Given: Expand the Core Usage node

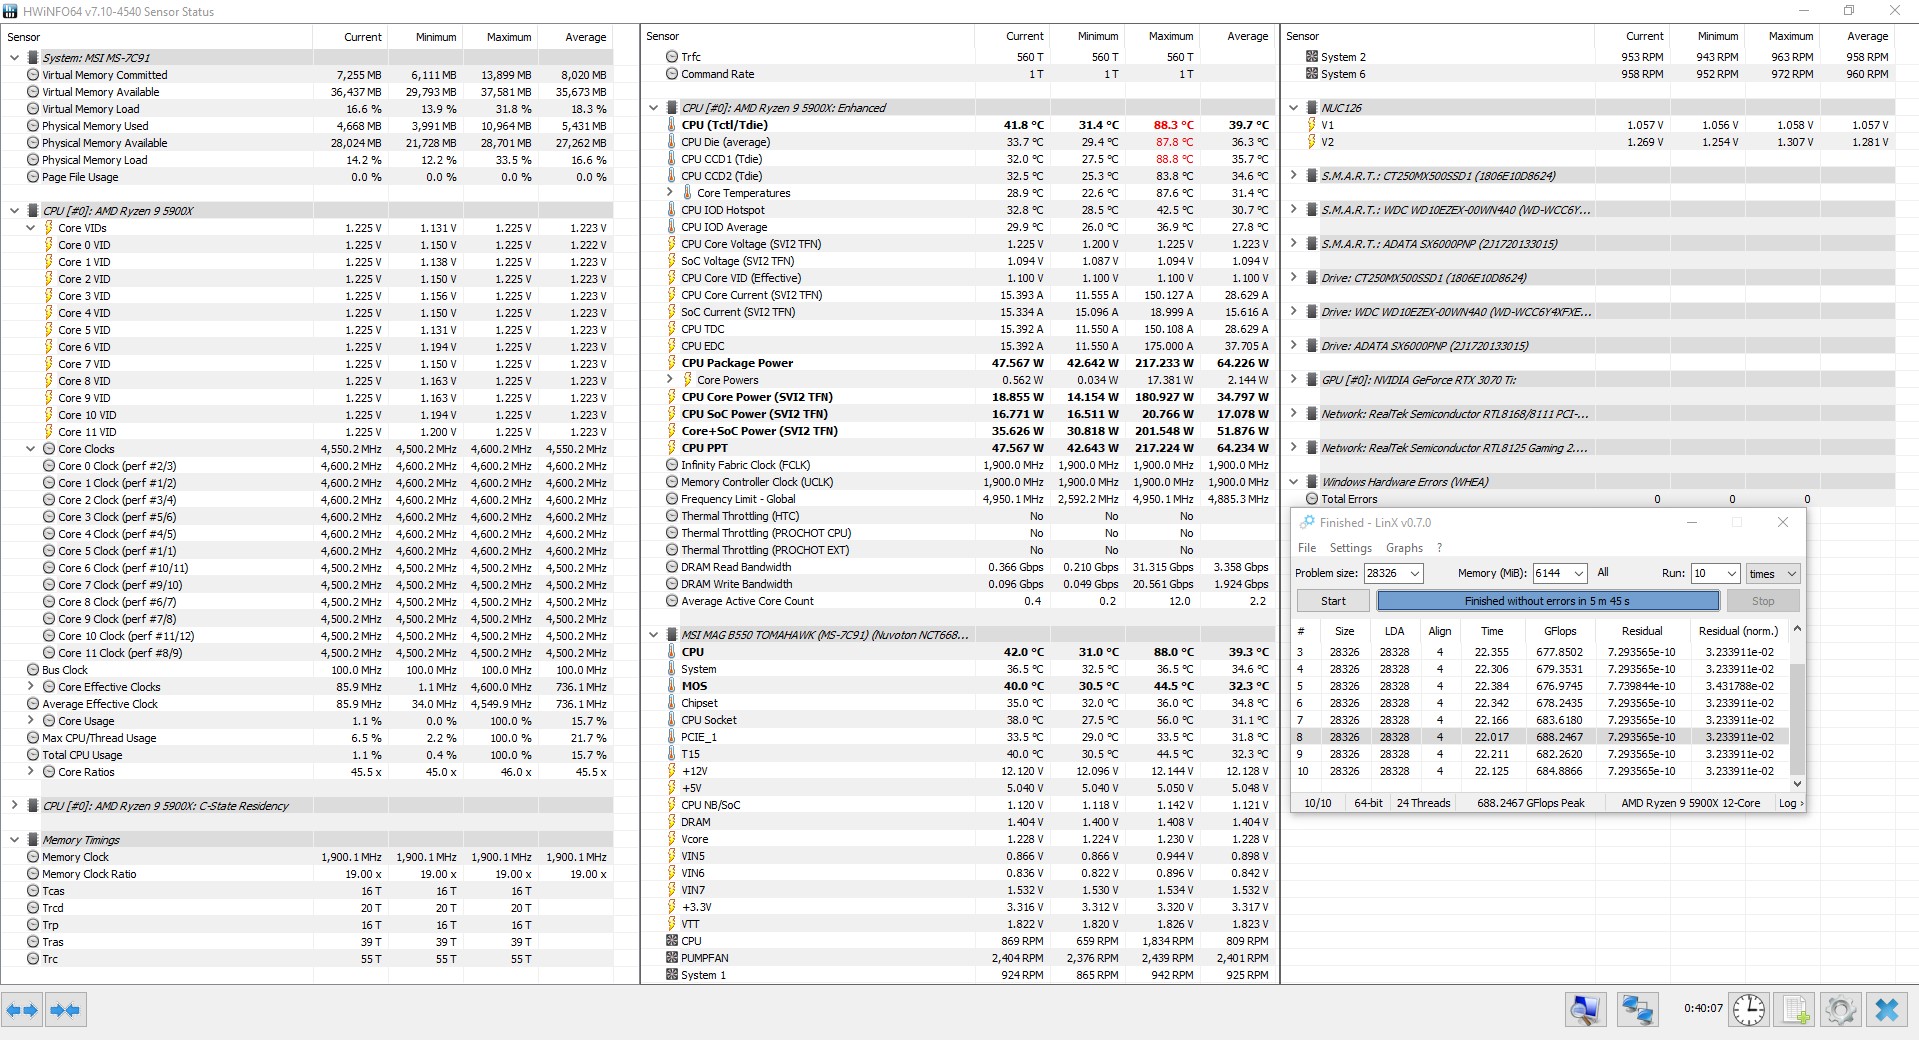Looking at the screenshot, I should point(30,721).
